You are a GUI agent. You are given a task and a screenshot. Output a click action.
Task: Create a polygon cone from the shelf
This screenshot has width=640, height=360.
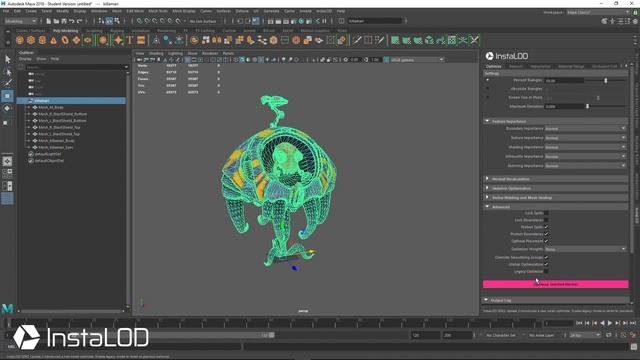point(53,40)
